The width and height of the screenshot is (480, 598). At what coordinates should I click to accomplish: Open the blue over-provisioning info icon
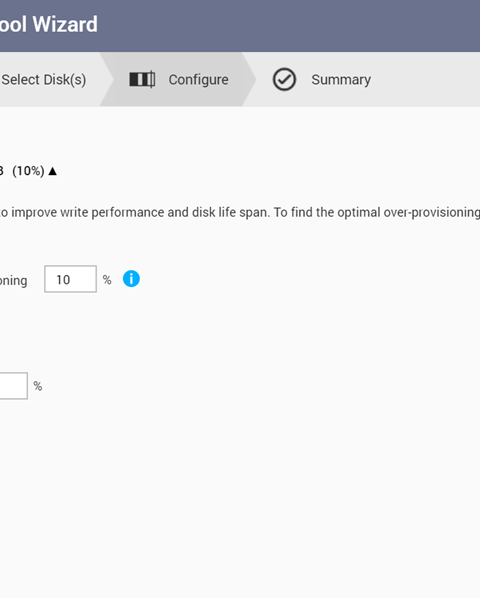pyautogui.click(x=131, y=279)
